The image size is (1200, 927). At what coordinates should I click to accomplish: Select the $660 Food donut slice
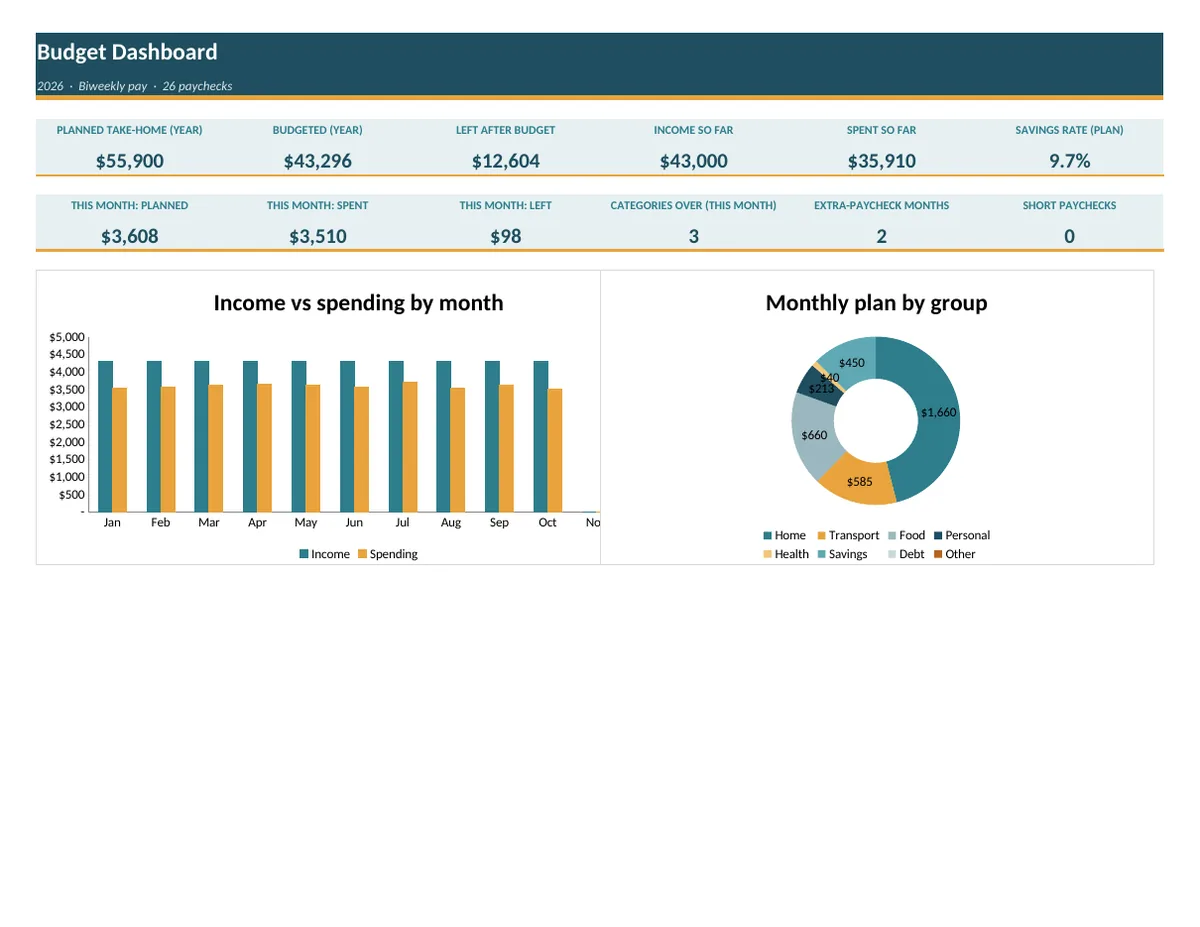click(813, 435)
